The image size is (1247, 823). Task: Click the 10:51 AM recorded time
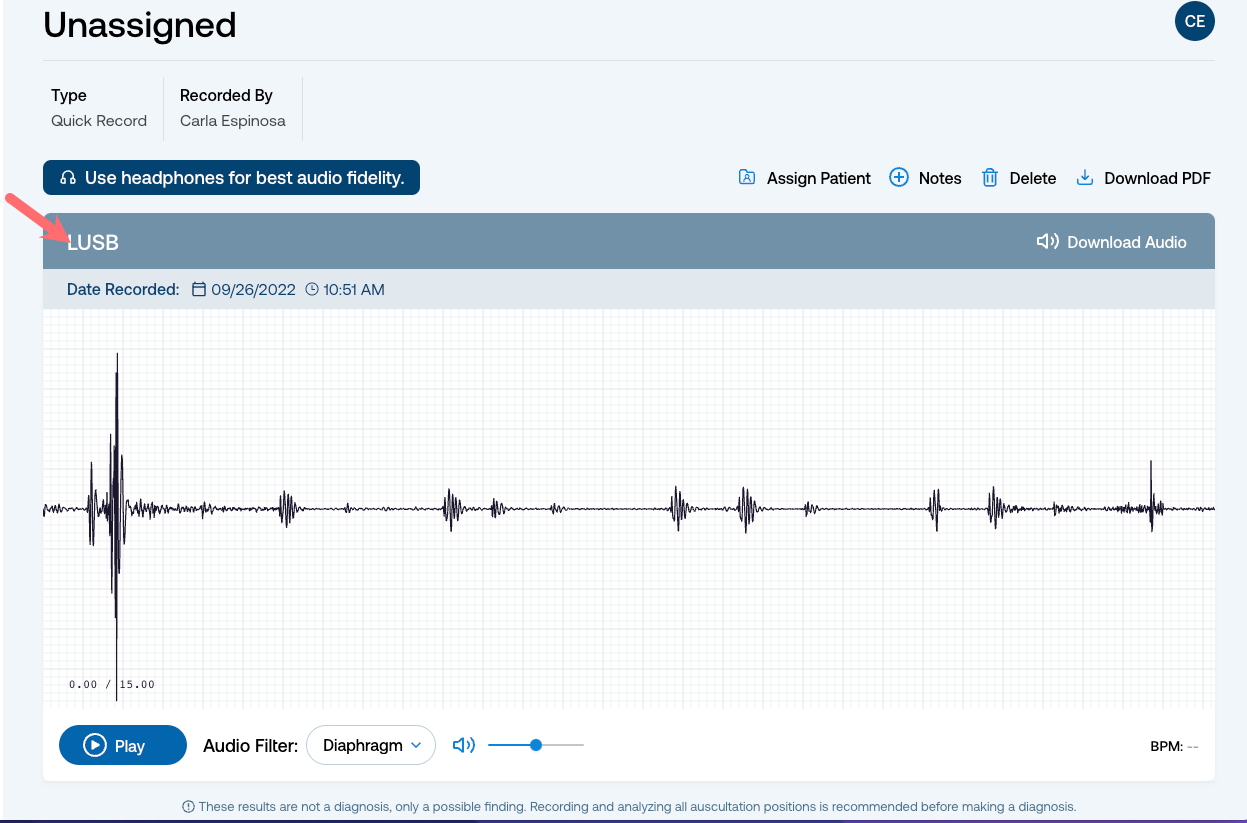coord(353,290)
